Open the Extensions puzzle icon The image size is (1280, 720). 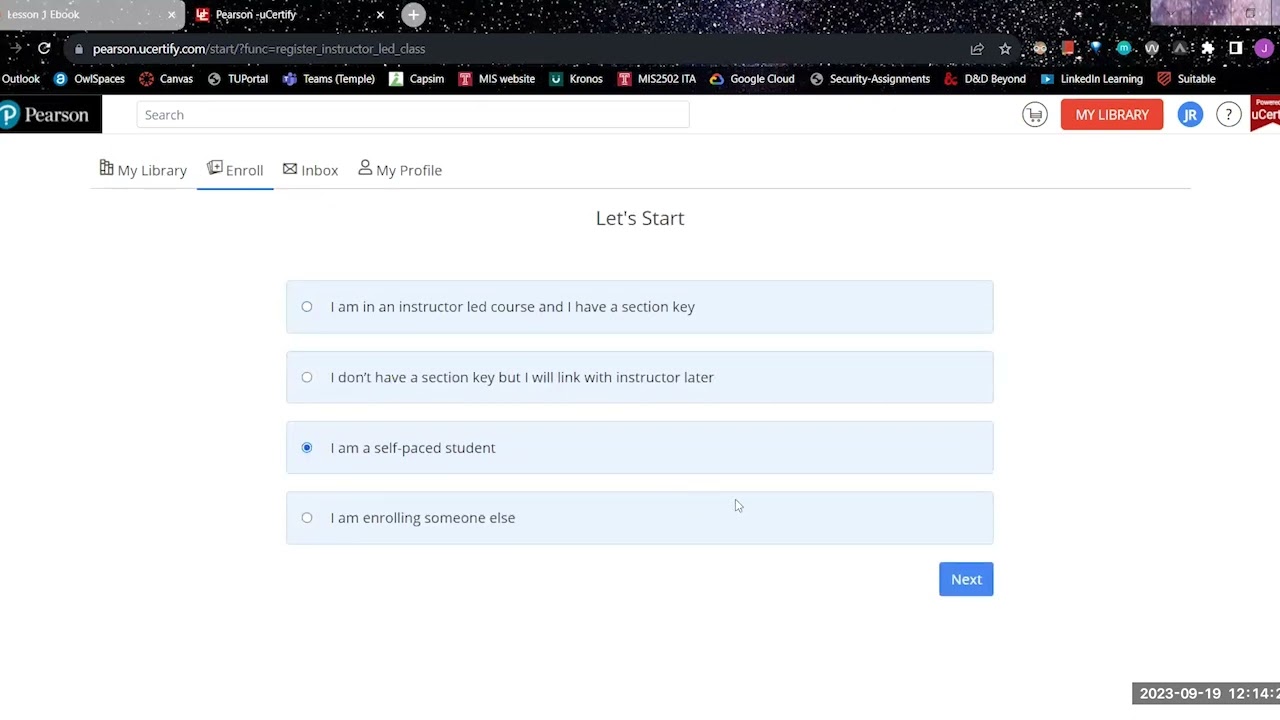click(x=1208, y=48)
